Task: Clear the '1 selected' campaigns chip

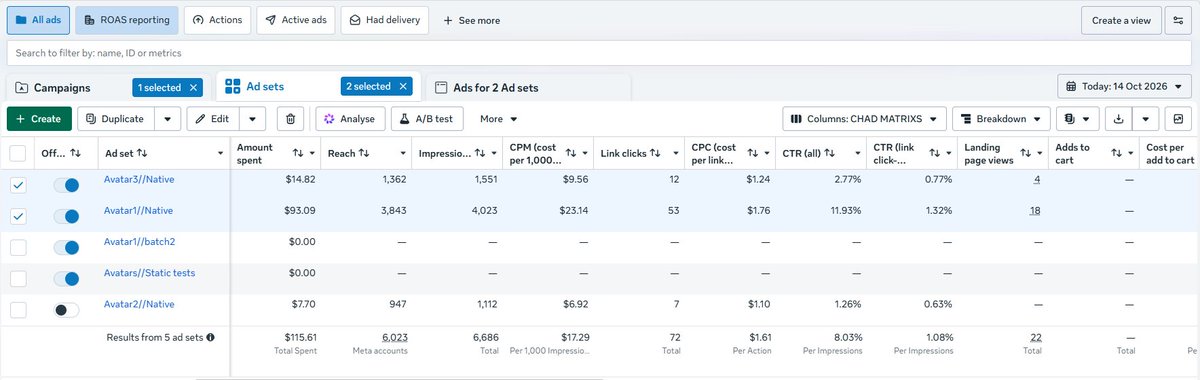Action: [x=194, y=87]
